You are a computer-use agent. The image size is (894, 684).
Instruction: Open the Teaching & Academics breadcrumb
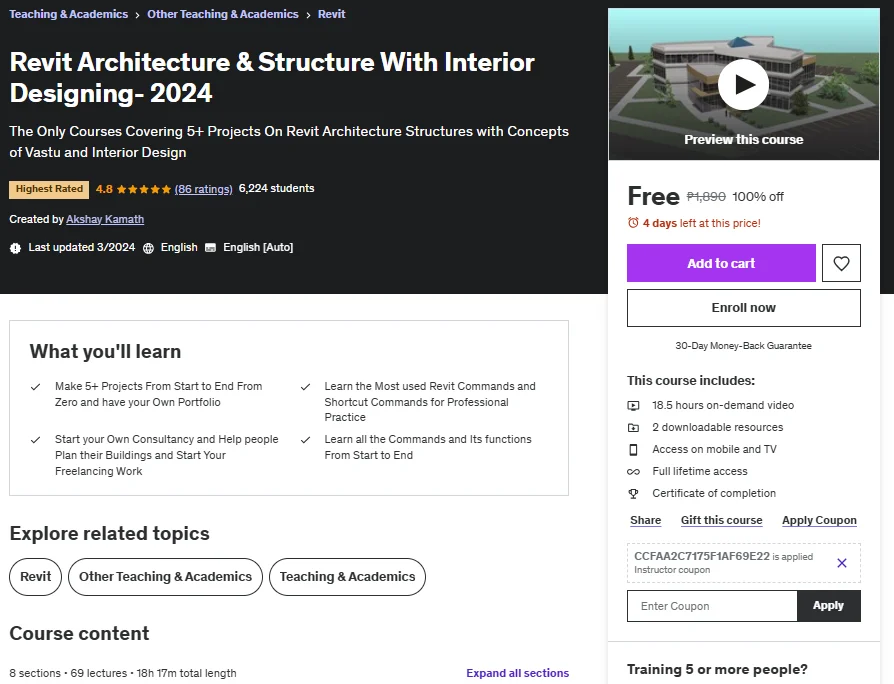click(x=68, y=14)
